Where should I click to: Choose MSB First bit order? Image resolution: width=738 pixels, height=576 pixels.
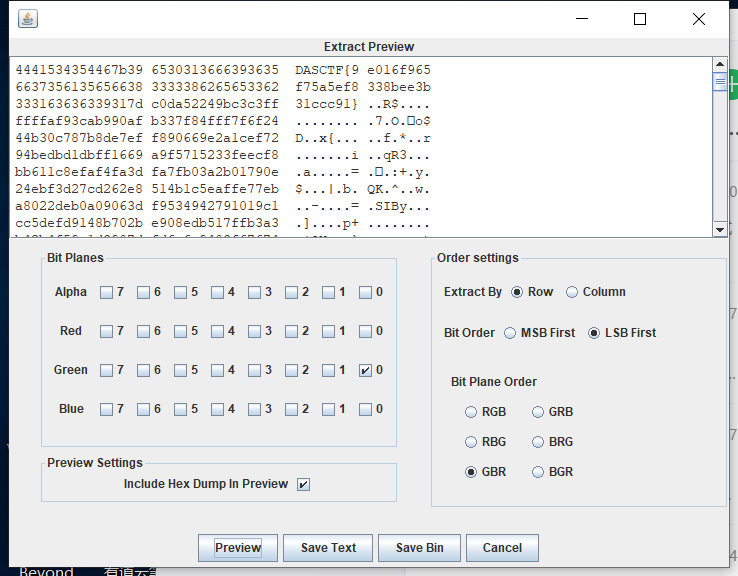click(510, 333)
